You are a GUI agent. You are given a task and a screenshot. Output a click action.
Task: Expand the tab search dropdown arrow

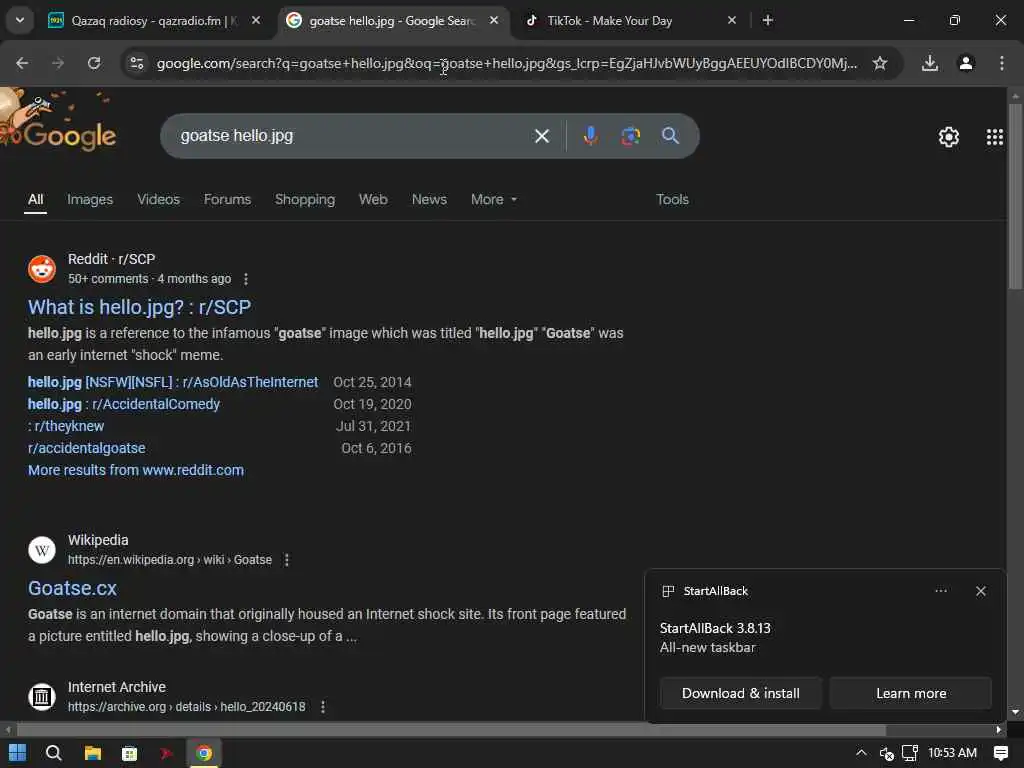tap(20, 20)
